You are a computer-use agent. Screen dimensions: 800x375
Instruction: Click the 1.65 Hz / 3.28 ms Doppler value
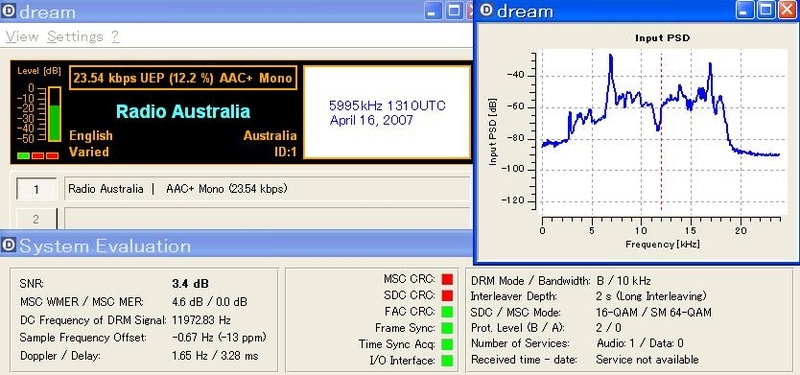(215, 356)
